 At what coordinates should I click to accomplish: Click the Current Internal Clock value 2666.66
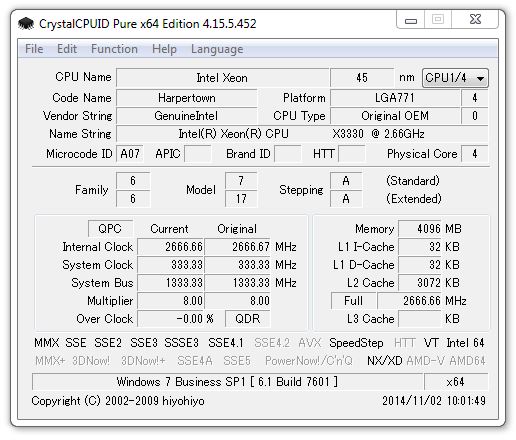(x=171, y=247)
